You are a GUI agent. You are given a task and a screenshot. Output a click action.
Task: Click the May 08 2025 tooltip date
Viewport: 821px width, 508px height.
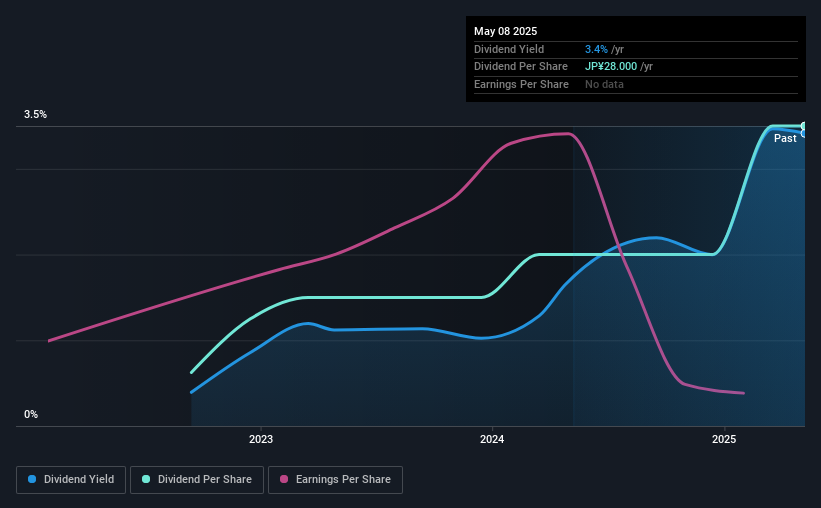[x=505, y=31]
